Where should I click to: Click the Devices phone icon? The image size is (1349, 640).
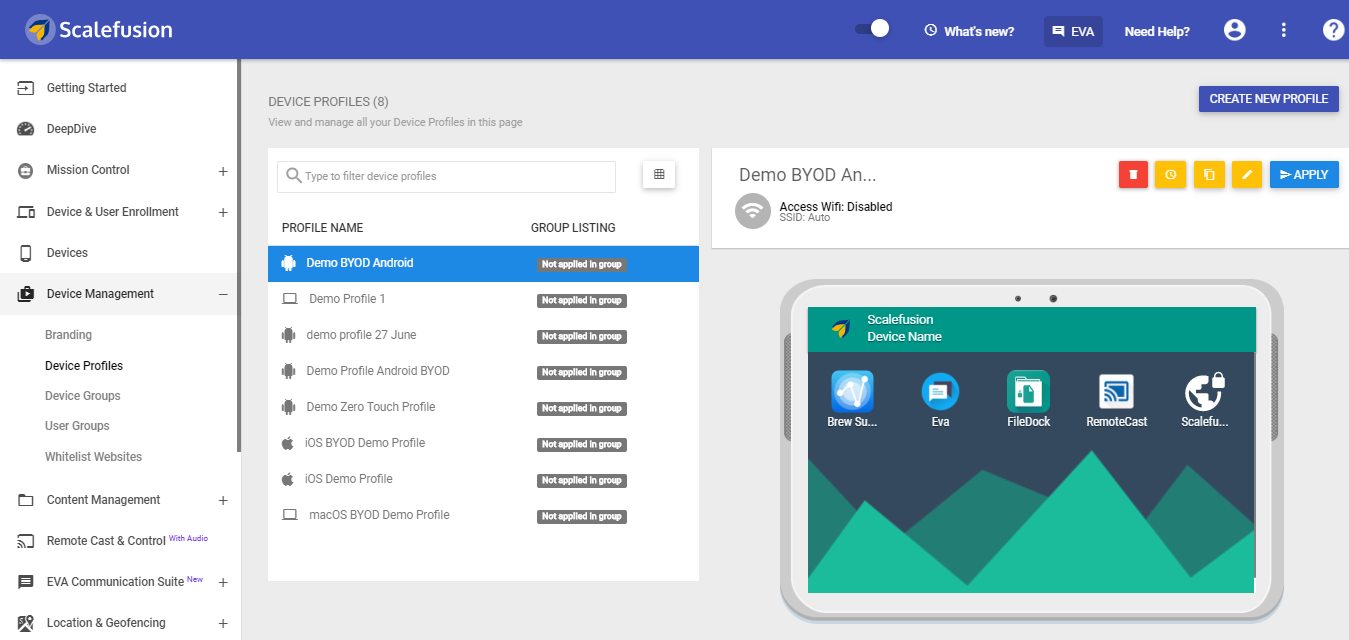(26, 253)
